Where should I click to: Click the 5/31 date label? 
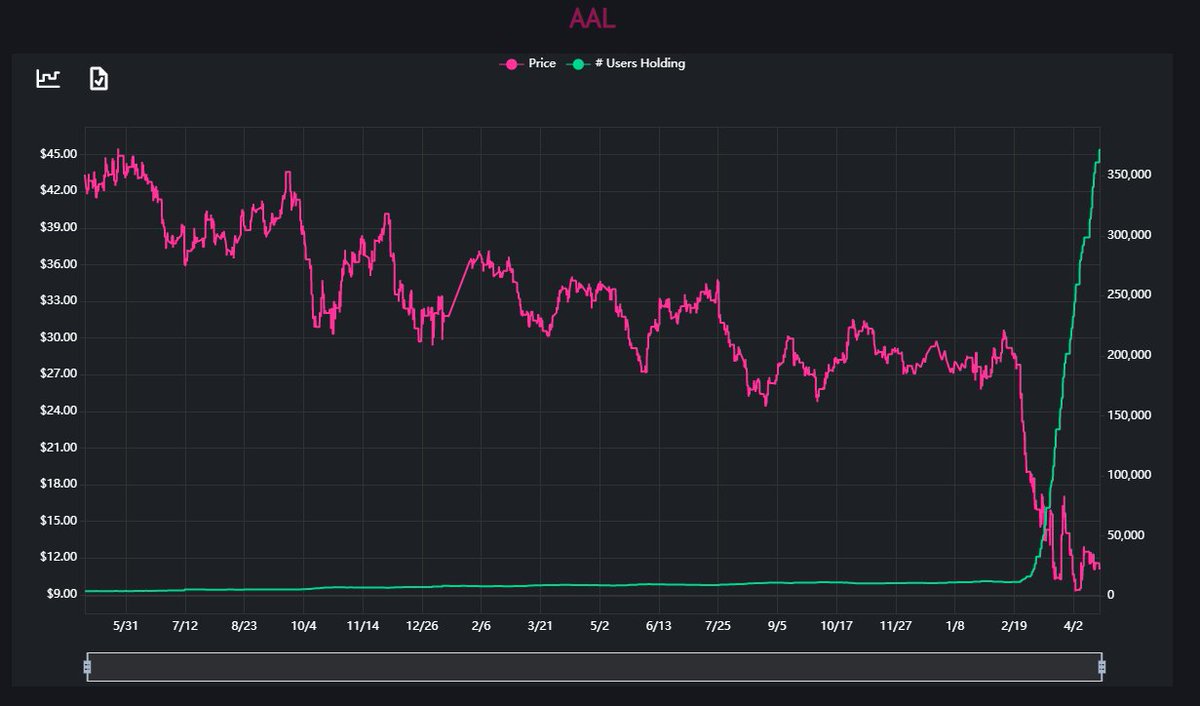pyautogui.click(x=126, y=626)
